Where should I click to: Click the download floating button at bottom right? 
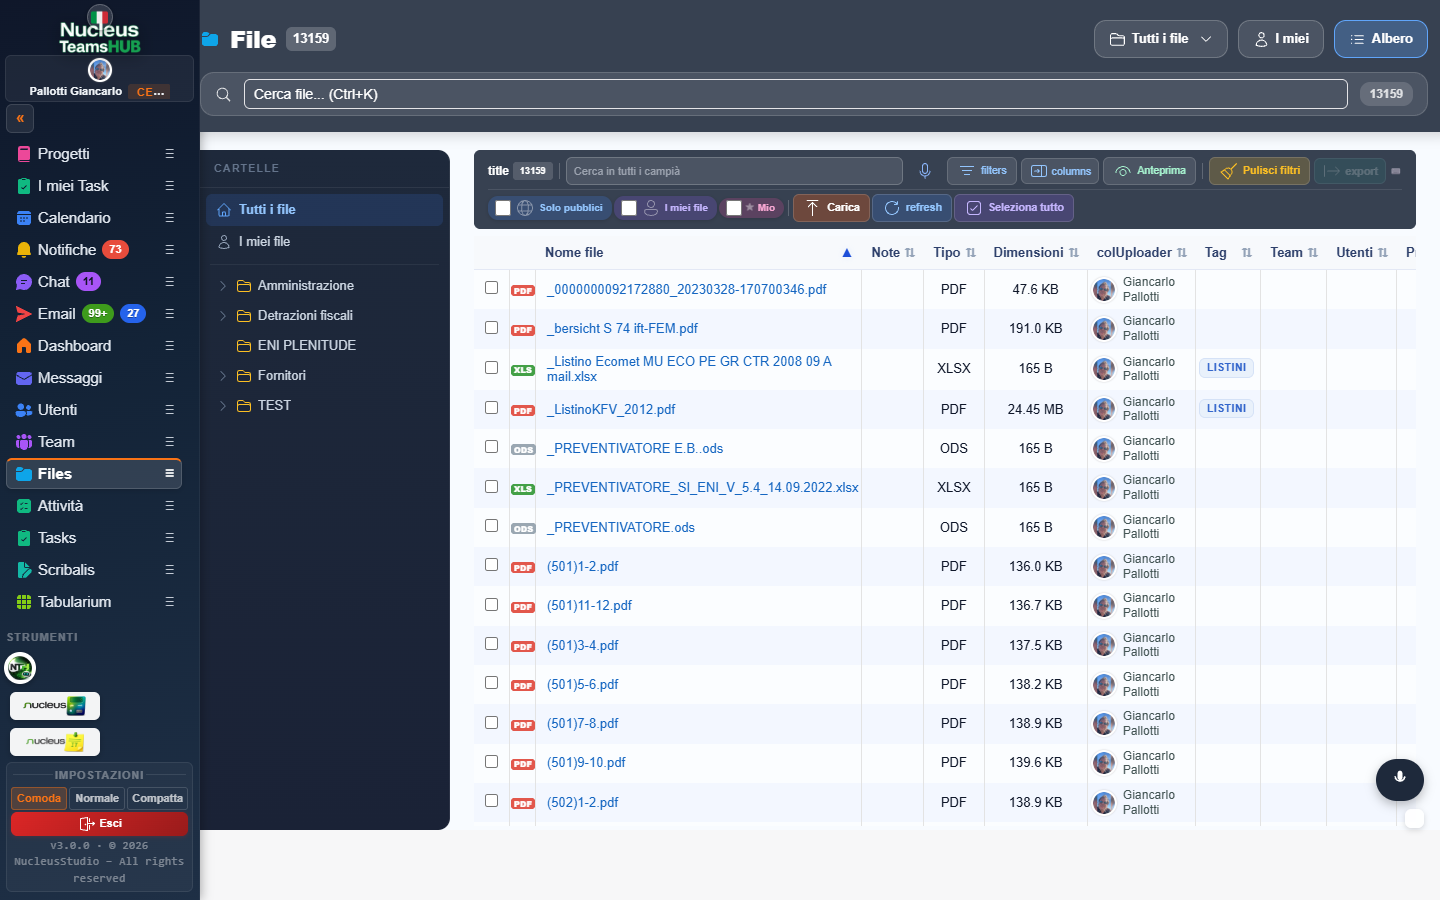tap(1399, 780)
